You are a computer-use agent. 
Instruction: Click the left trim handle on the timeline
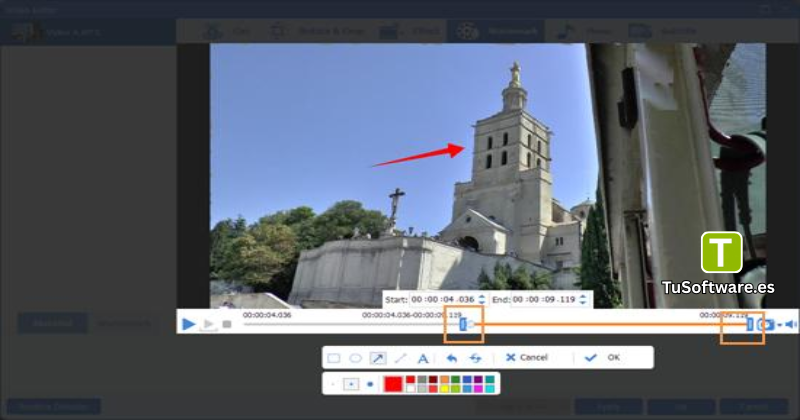coord(463,325)
